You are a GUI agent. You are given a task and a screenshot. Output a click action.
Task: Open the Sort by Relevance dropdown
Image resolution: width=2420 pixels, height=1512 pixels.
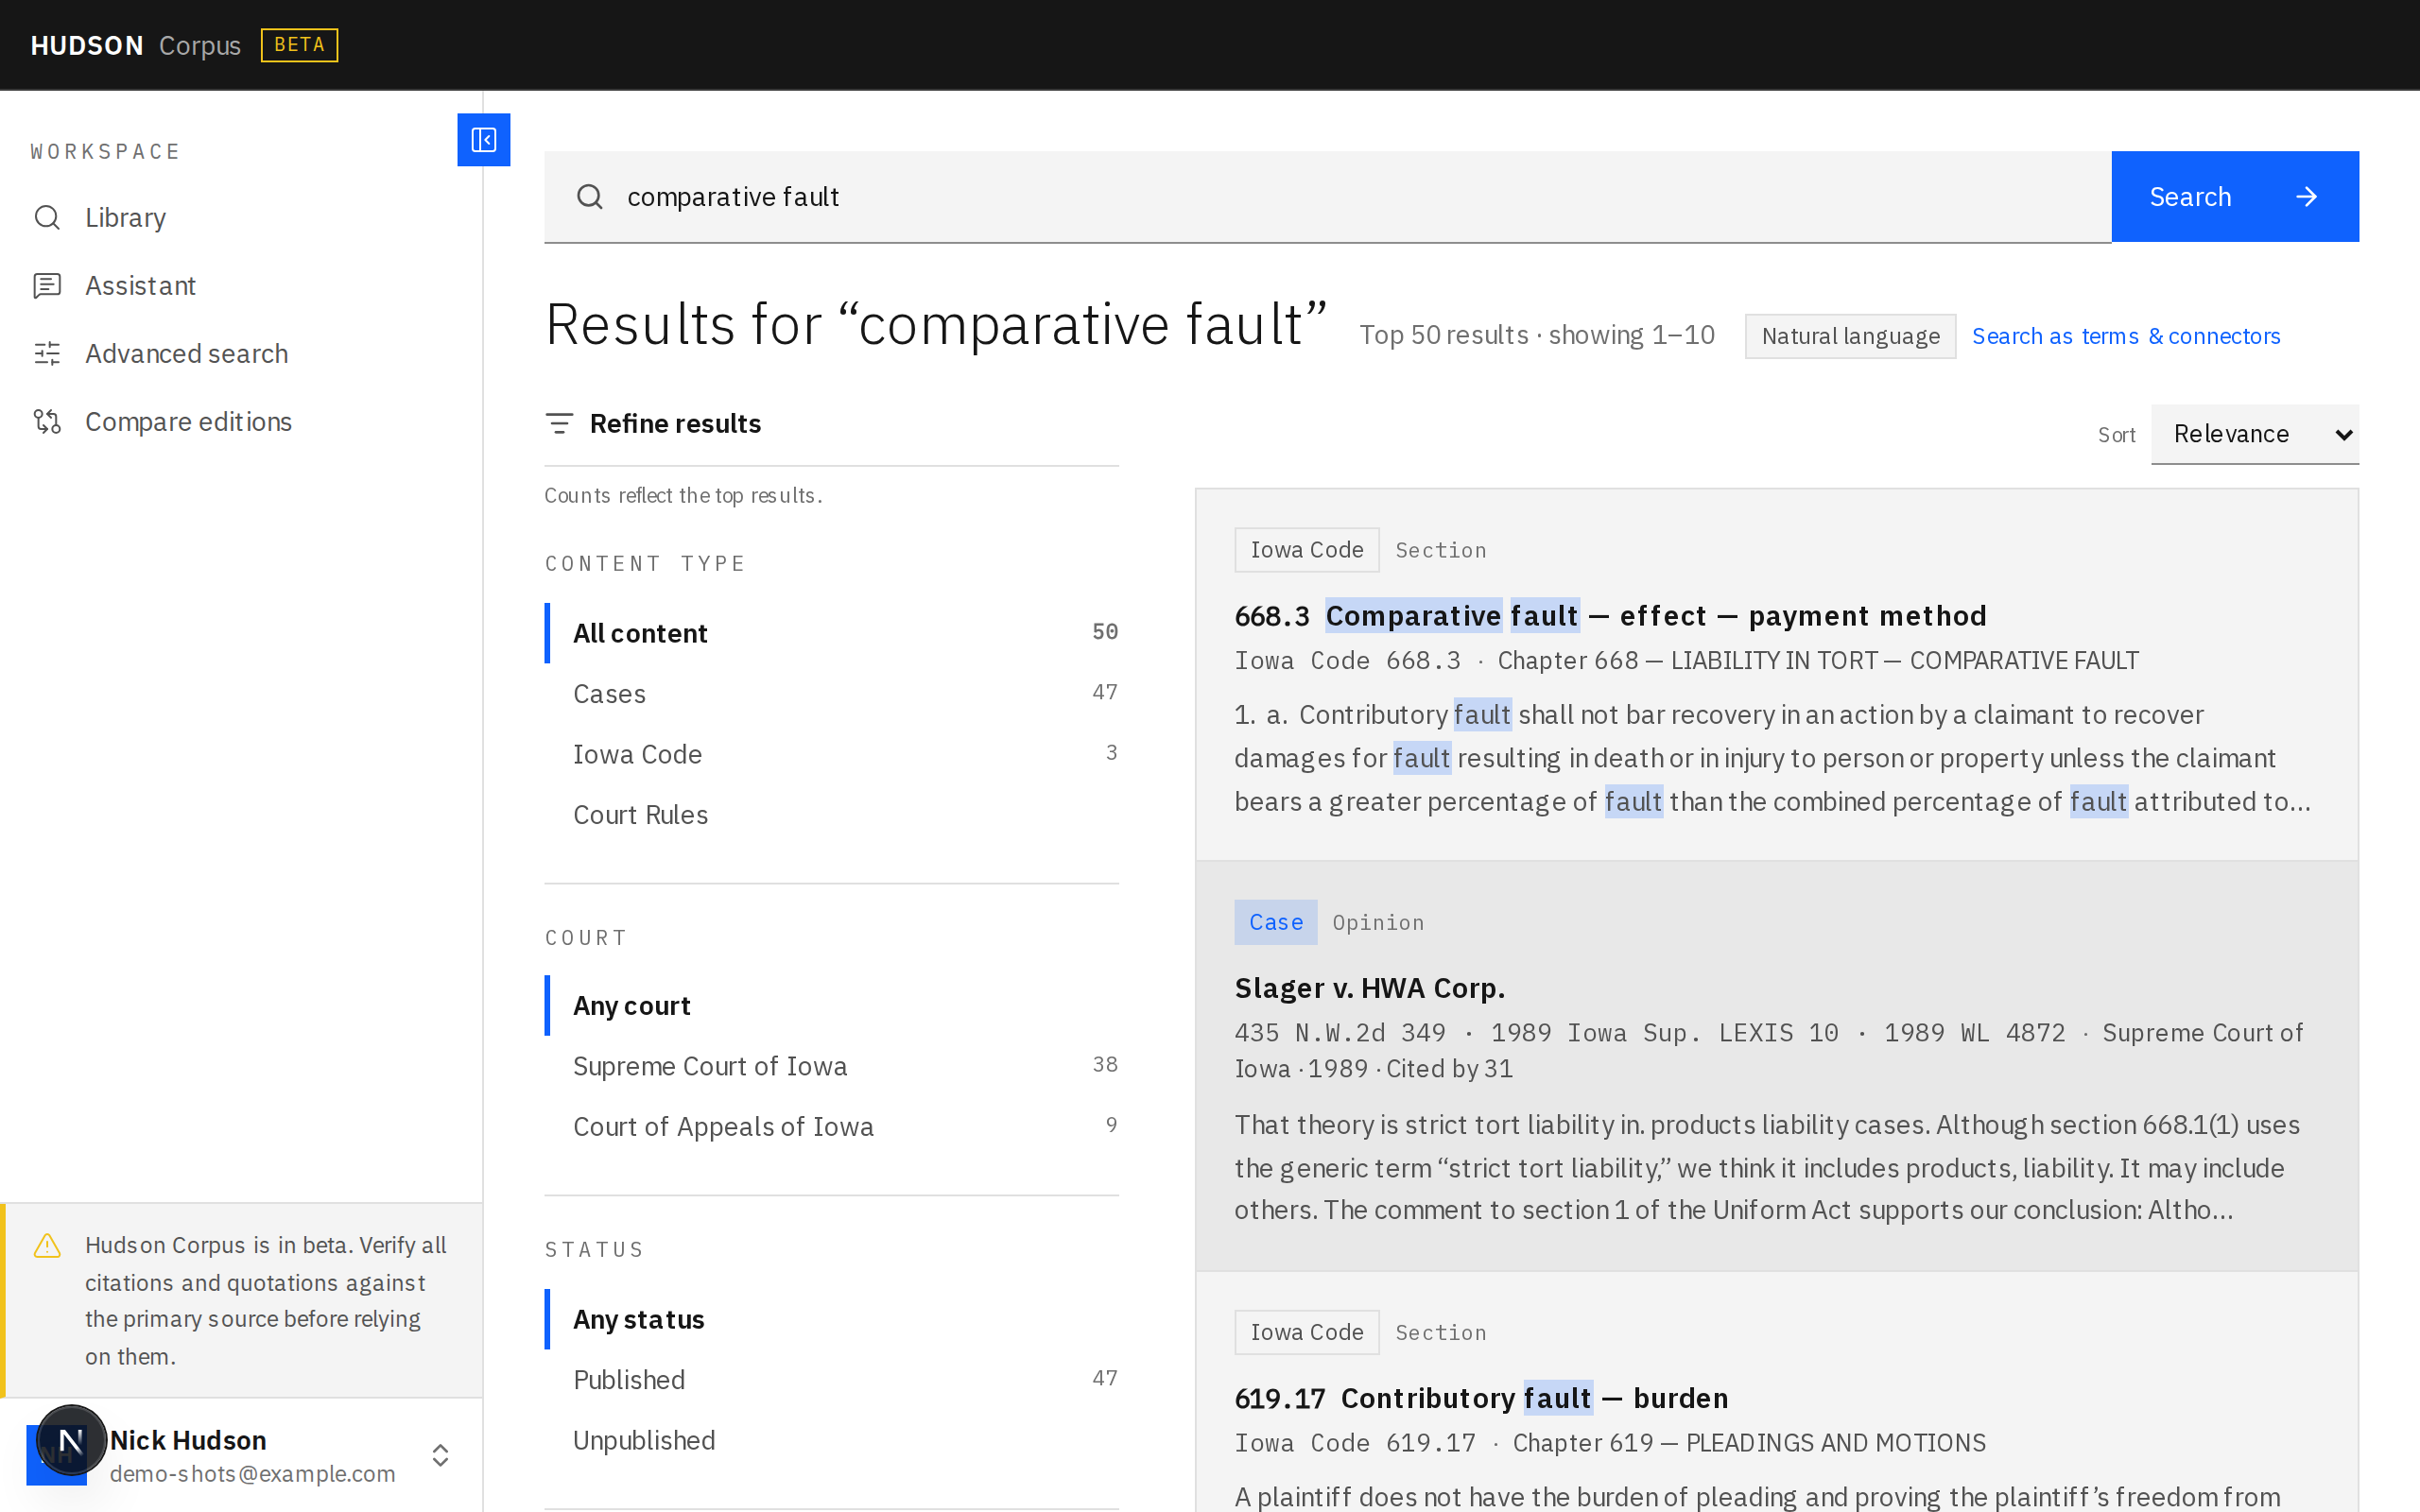[2255, 434]
